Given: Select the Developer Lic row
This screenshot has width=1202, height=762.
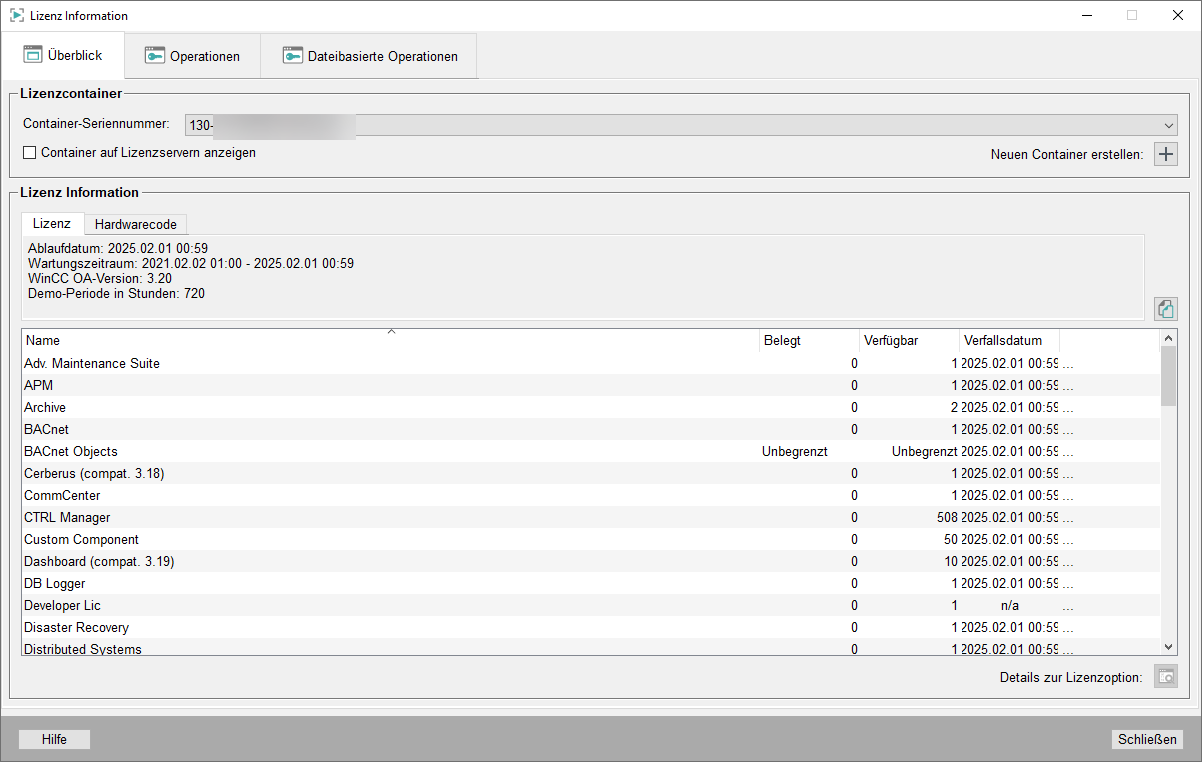Looking at the screenshot, I should click(x=591, y=605).
